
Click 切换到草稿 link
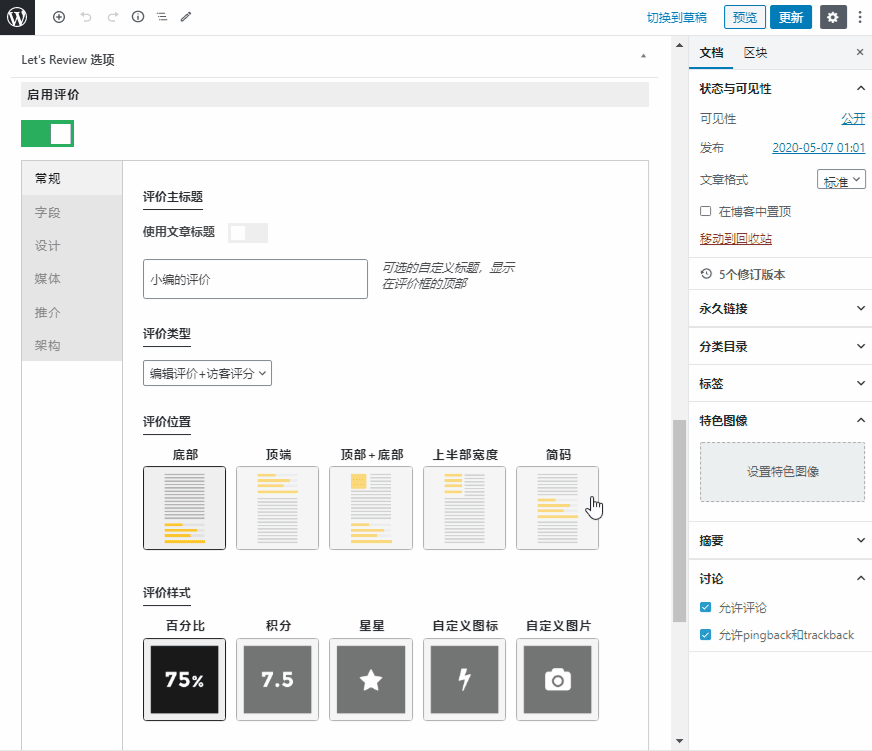pyautogui.click(x=677, y=18)
